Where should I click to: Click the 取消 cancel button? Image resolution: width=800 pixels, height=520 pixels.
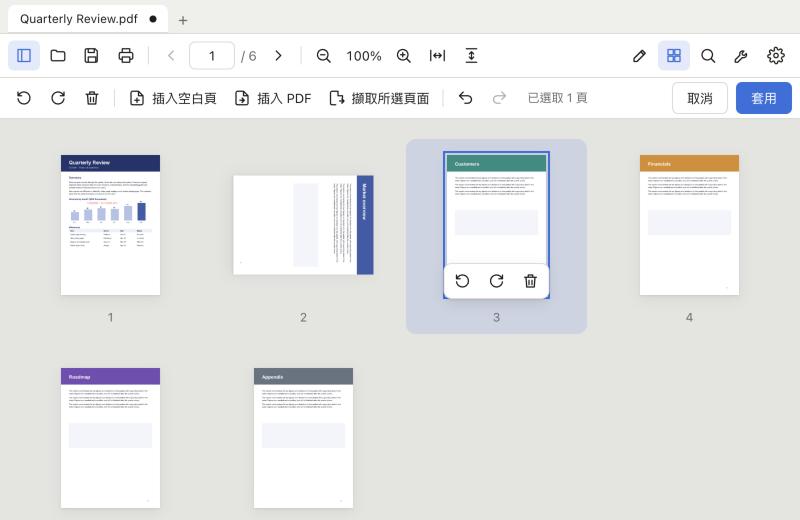(699, 98)
